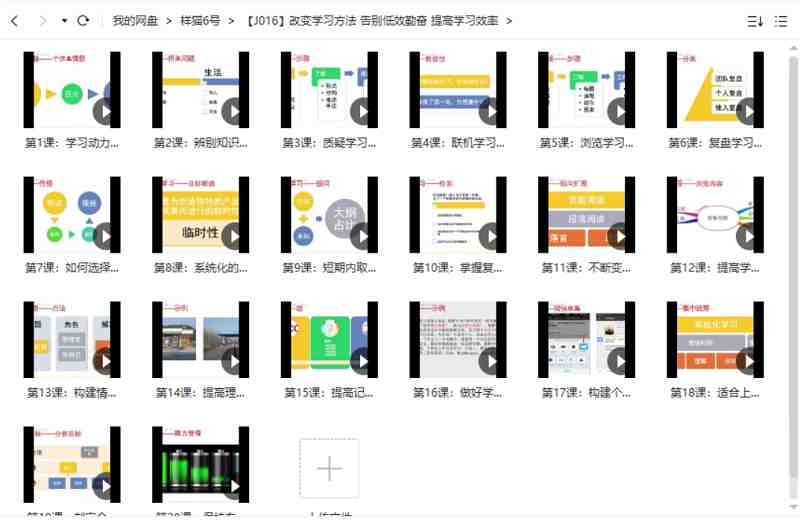
Task: Play the battery-themed 第20课 video
Action: click(x=233, y=485)
